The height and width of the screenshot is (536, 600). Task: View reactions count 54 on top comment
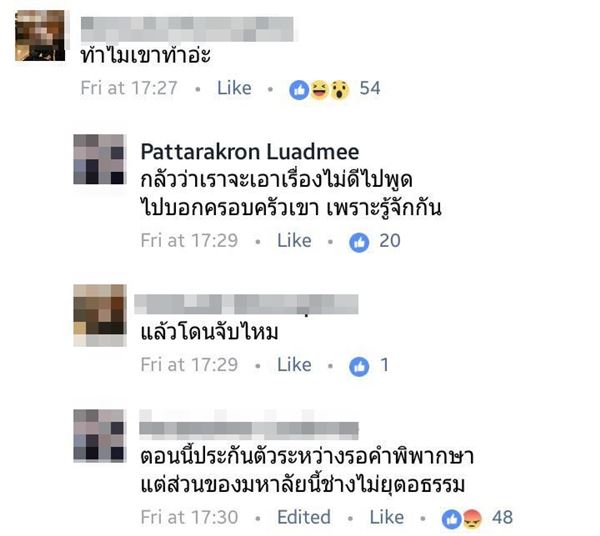[x=370, y=88]
